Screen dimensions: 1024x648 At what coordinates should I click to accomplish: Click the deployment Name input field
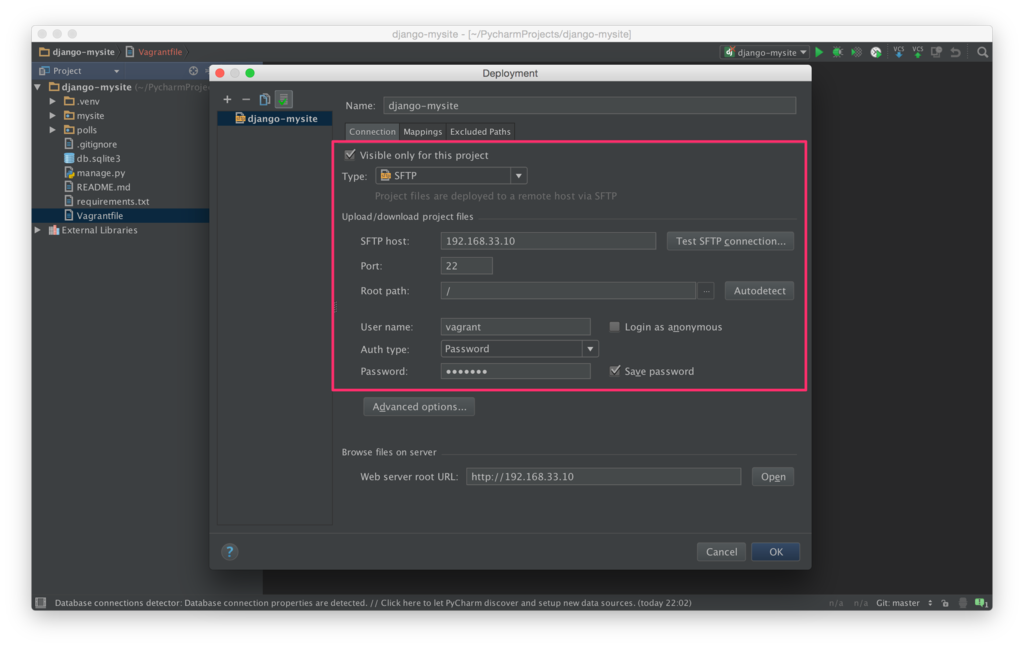[589, 105]
